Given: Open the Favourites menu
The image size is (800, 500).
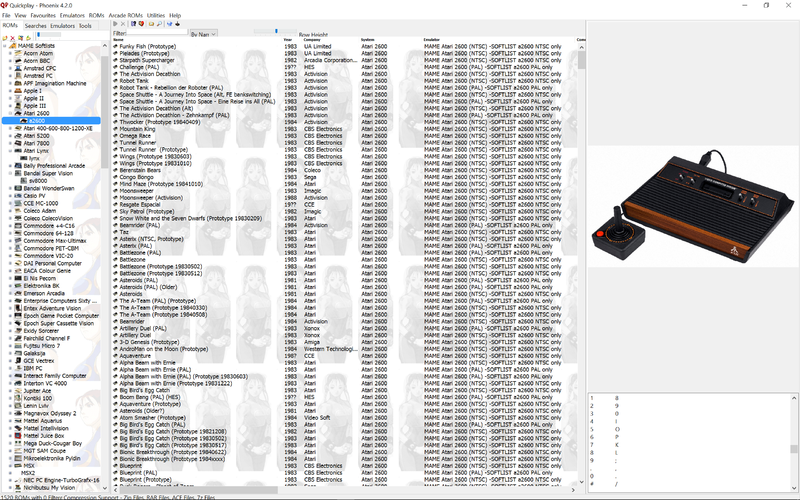Looking at the screenshot, I should [x=43, y=15].
